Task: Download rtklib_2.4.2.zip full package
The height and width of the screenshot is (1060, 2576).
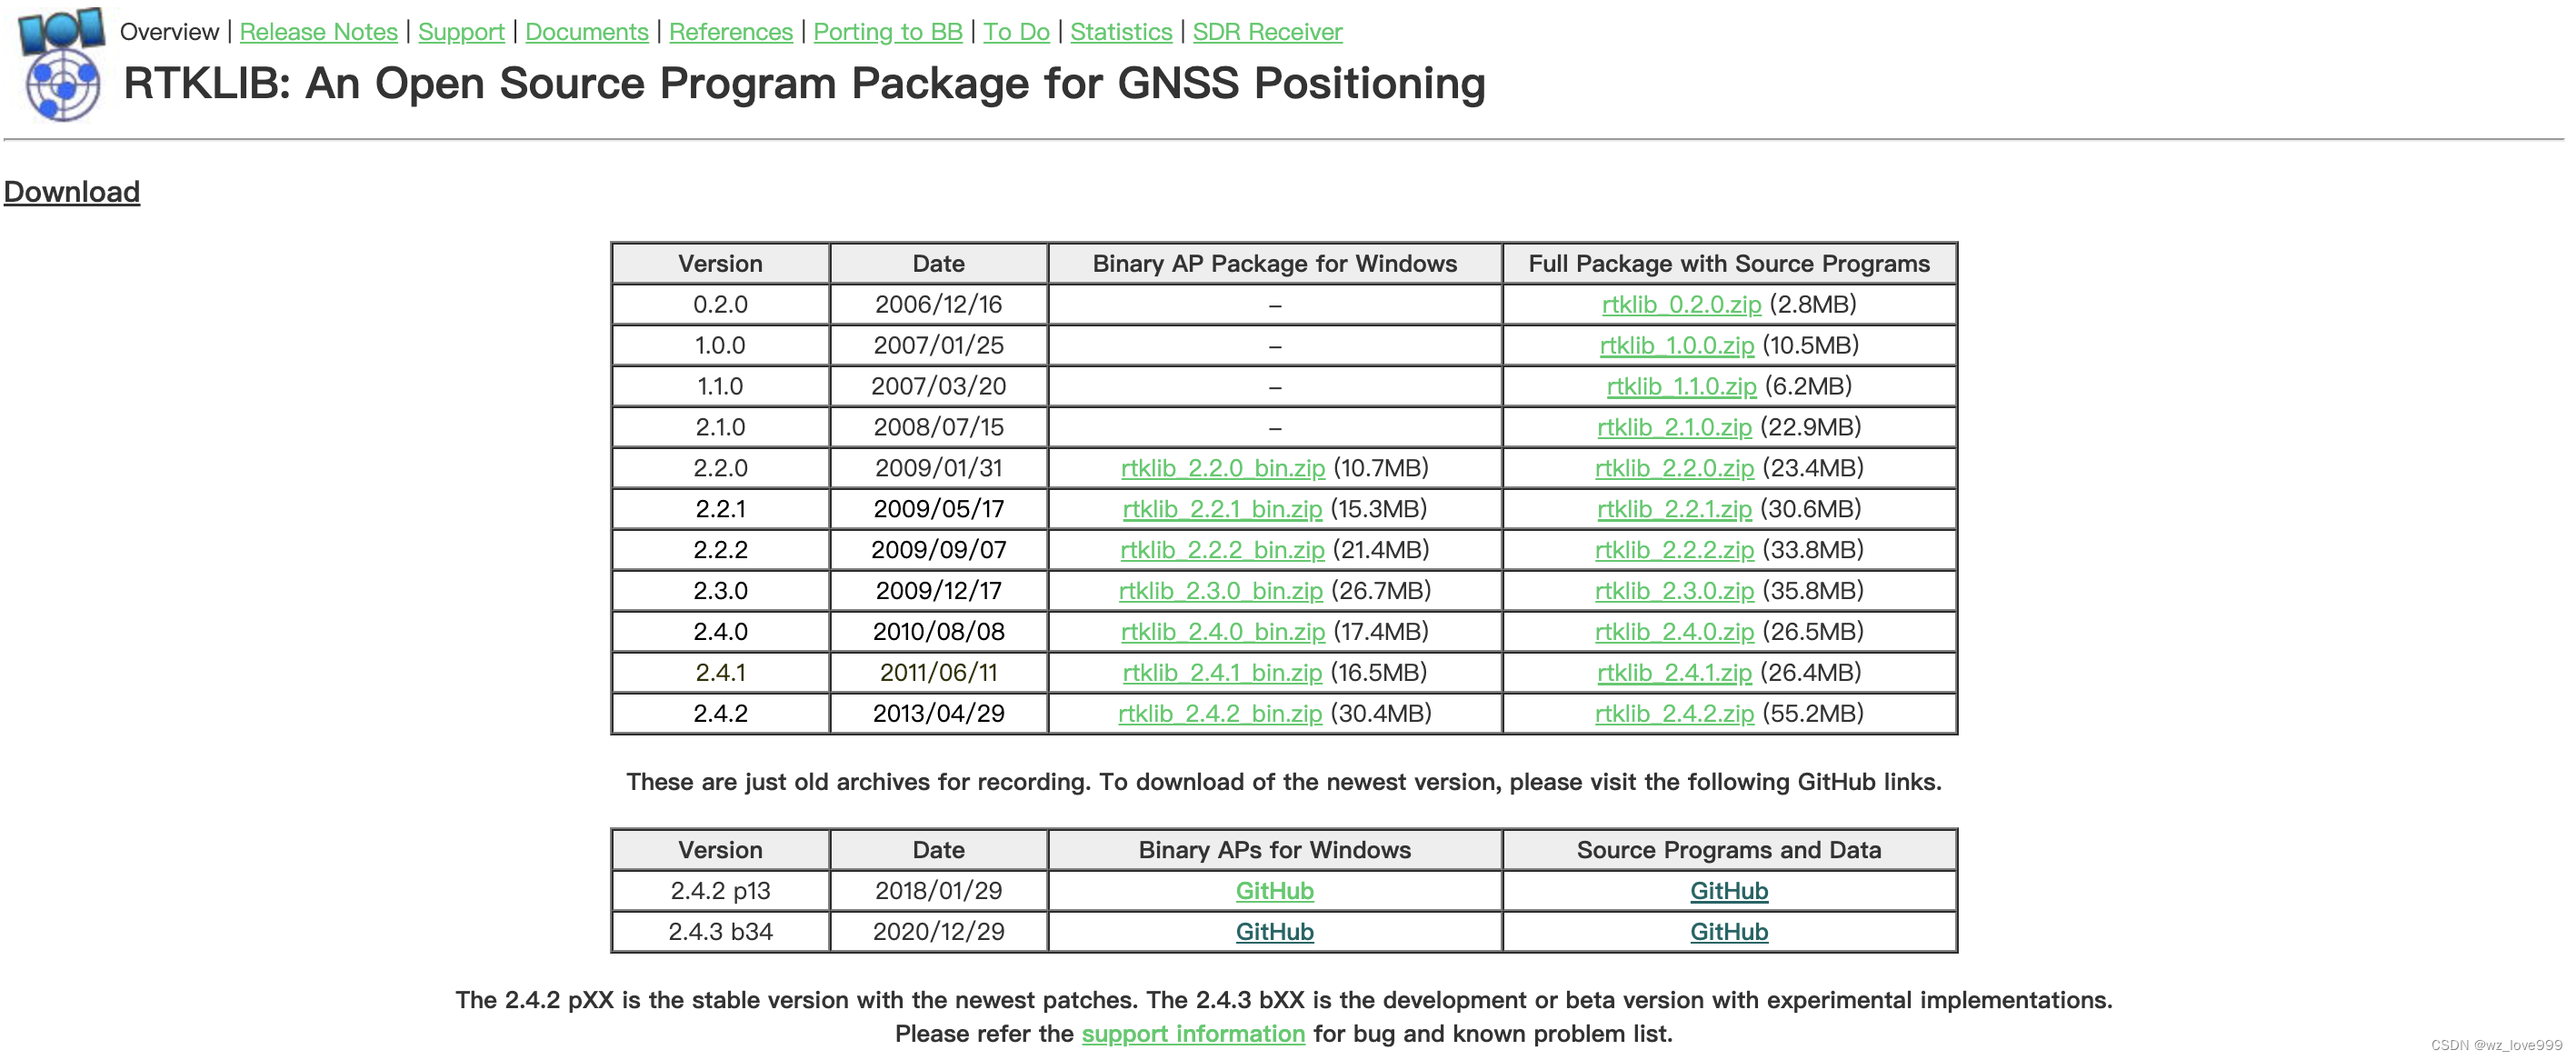Action: 1673,713
